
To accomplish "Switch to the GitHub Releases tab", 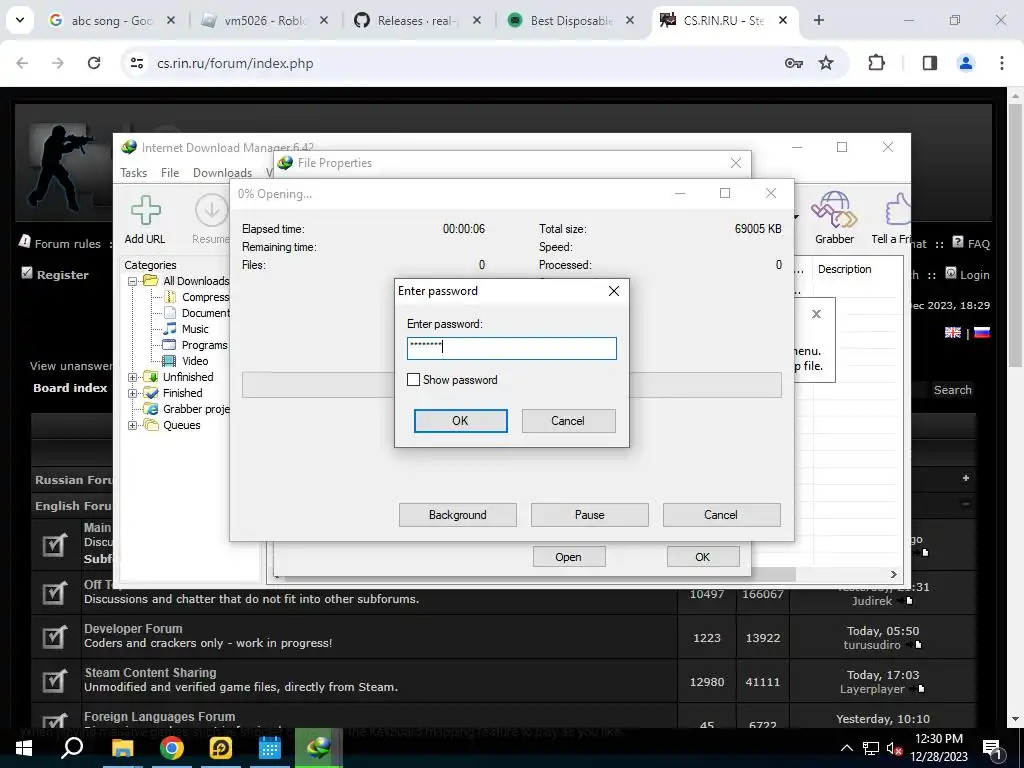I will [x=417, y=21].
